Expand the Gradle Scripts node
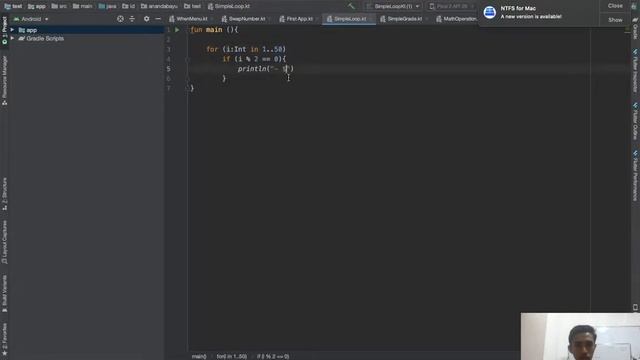The image size is (640, 360). coord(12,38)
